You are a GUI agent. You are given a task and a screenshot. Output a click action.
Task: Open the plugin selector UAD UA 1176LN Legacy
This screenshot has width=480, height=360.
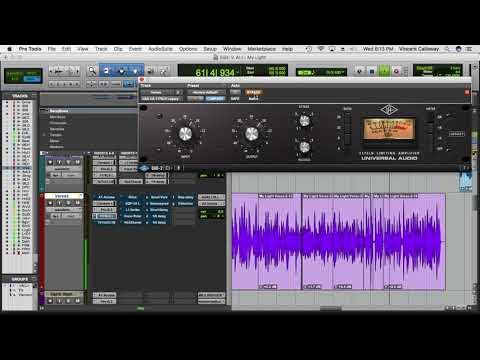point(161,99)
